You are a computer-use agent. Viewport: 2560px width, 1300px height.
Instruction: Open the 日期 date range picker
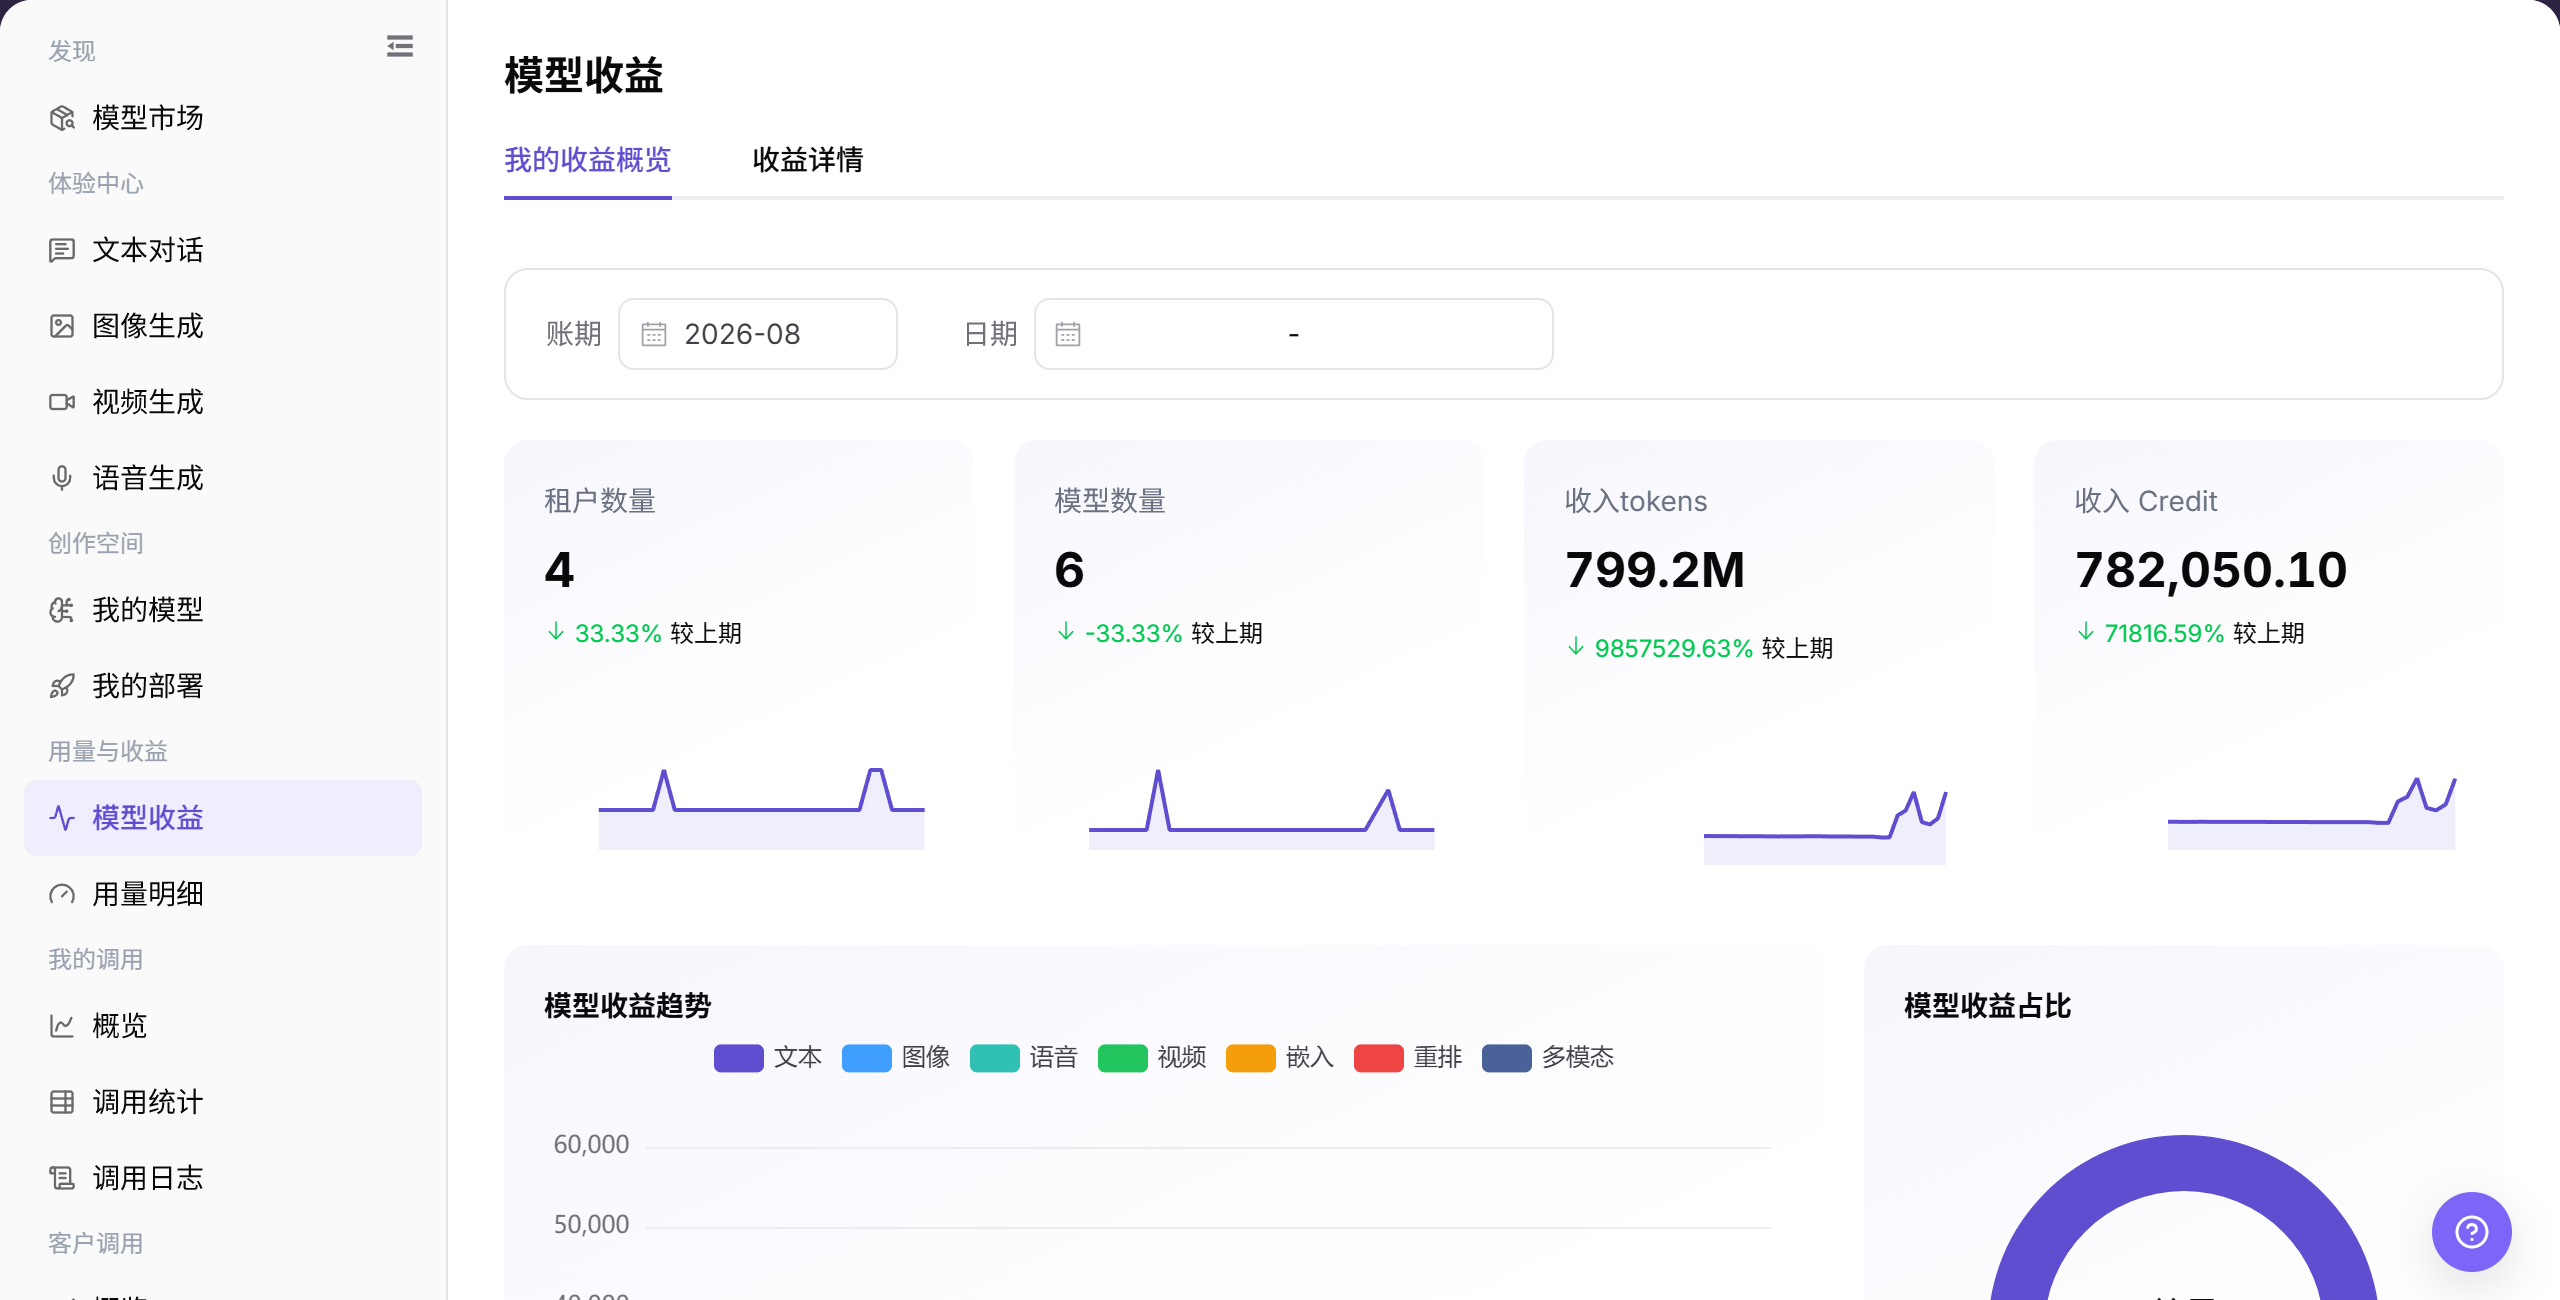tap(1294, 334)
